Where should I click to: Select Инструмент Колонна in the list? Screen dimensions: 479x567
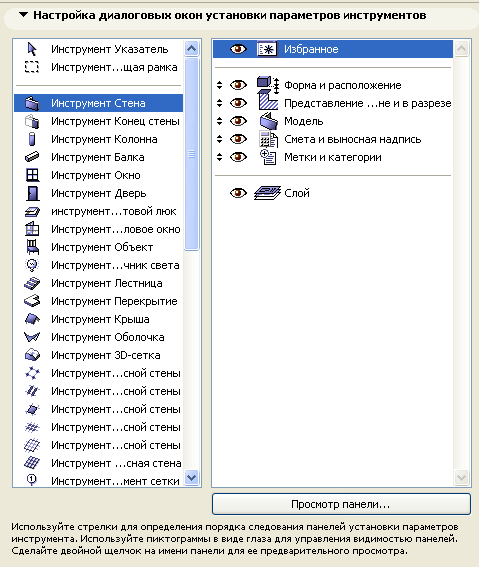tap(99, 139)
